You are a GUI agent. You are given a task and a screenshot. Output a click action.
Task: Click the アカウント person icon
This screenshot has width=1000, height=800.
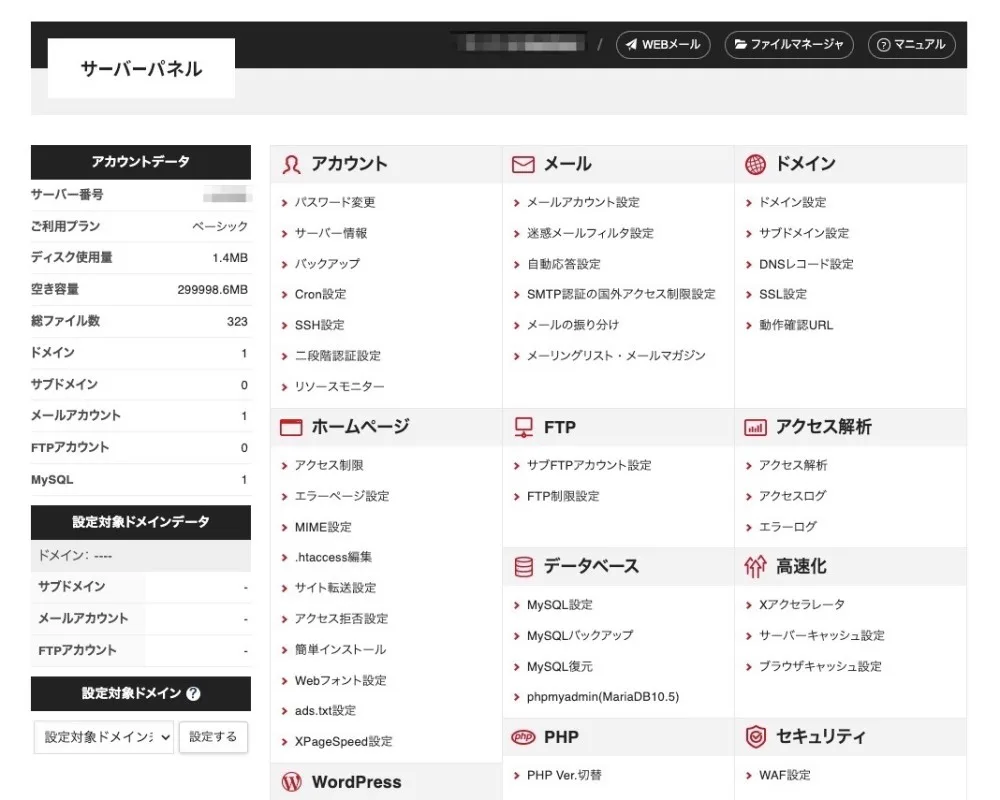click(291, 165)
